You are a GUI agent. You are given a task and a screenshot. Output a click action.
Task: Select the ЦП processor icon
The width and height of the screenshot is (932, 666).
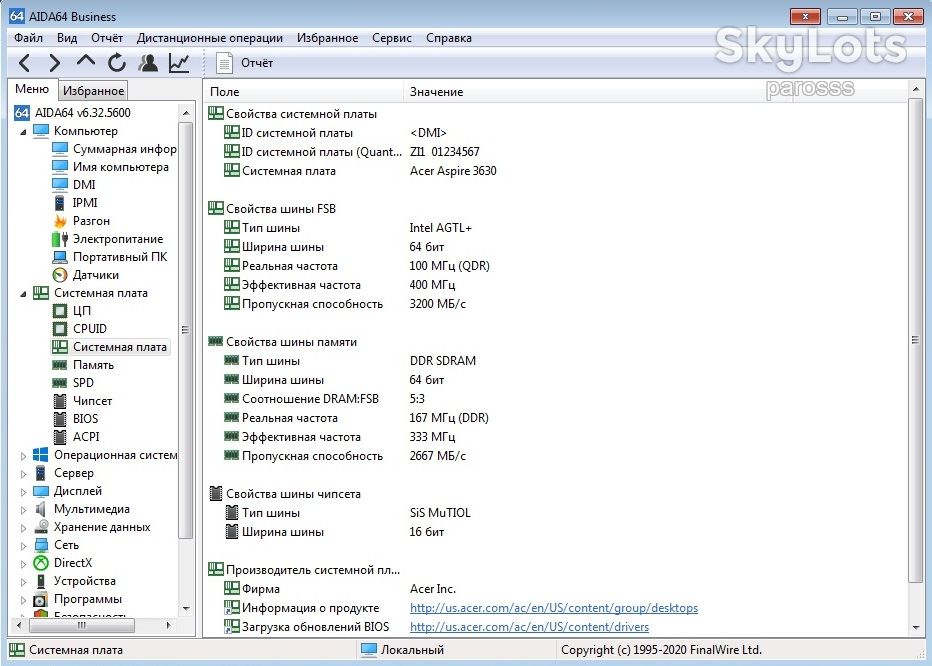59,310
